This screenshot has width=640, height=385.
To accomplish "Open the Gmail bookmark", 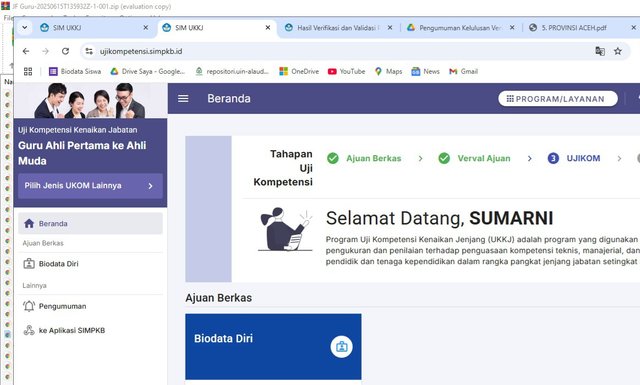I will point(463,71).
